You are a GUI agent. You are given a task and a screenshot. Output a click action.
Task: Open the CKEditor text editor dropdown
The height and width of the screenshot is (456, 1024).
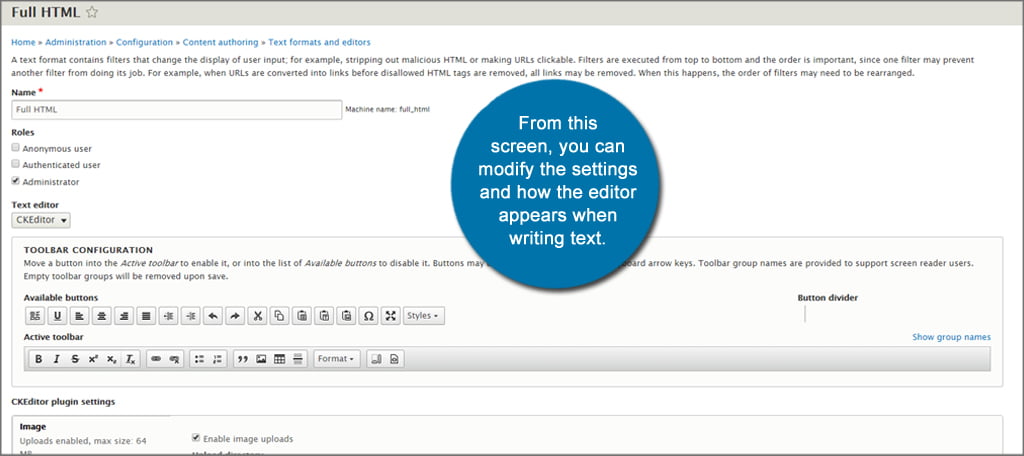click(x=41, y=220)
